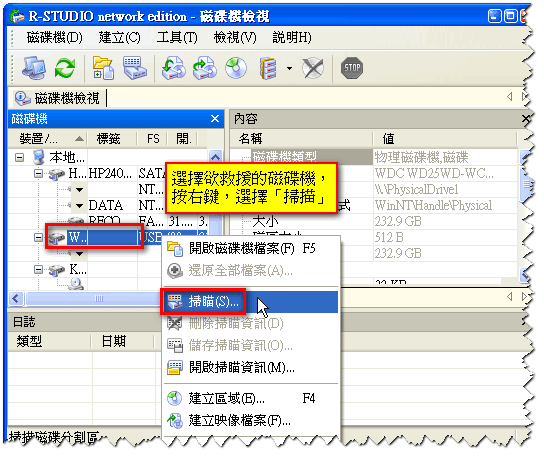
Task: Click the tab scroll left arrow near toolbar
Action: click(x=509, y=97)
